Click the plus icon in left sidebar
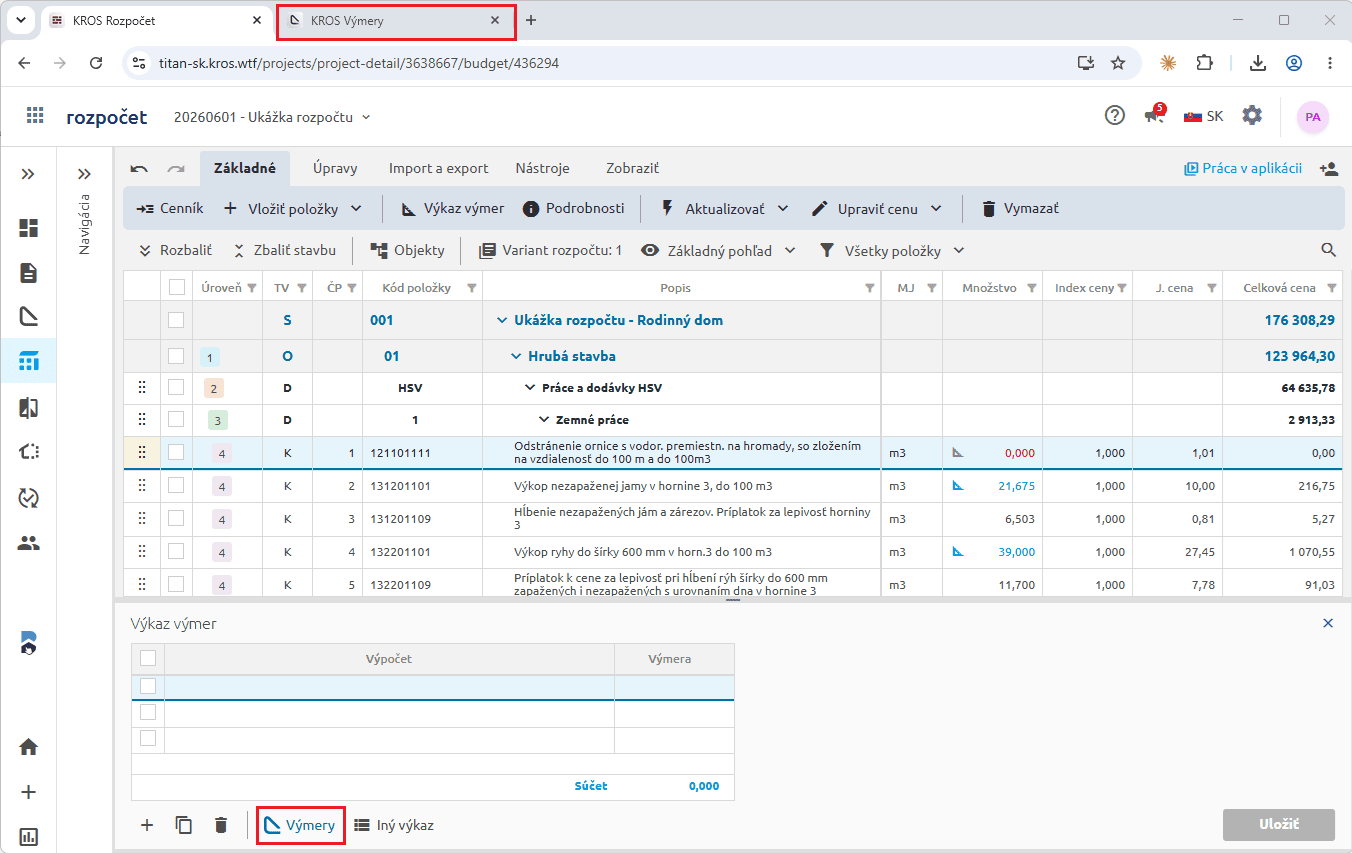The image size is (1352, 853). pyautogui.click(x=29, y=792)
